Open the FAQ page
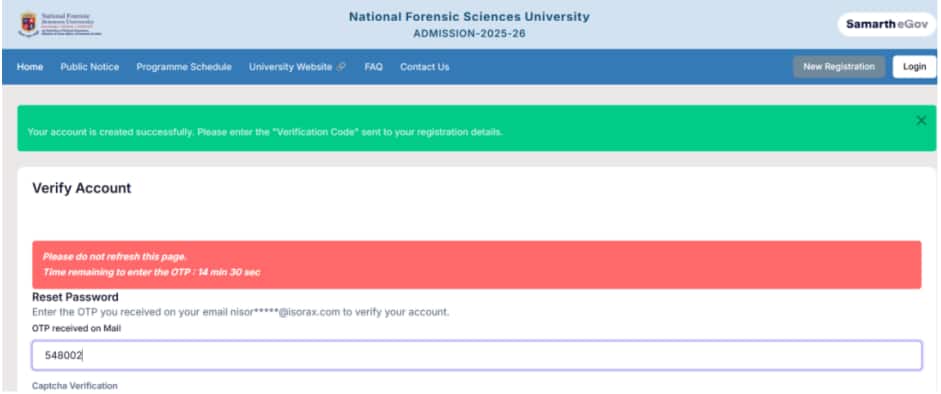This screenshot has width=941, height=394. pyautogui.click(x=373, y=67)
